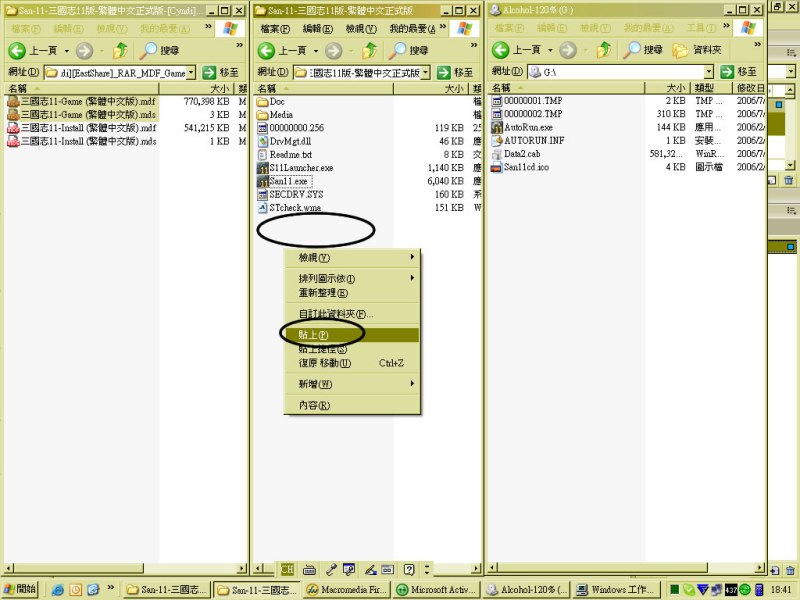800x600 pixels.
Task: Open Search in left Explorer window
Action: point(160,50)
